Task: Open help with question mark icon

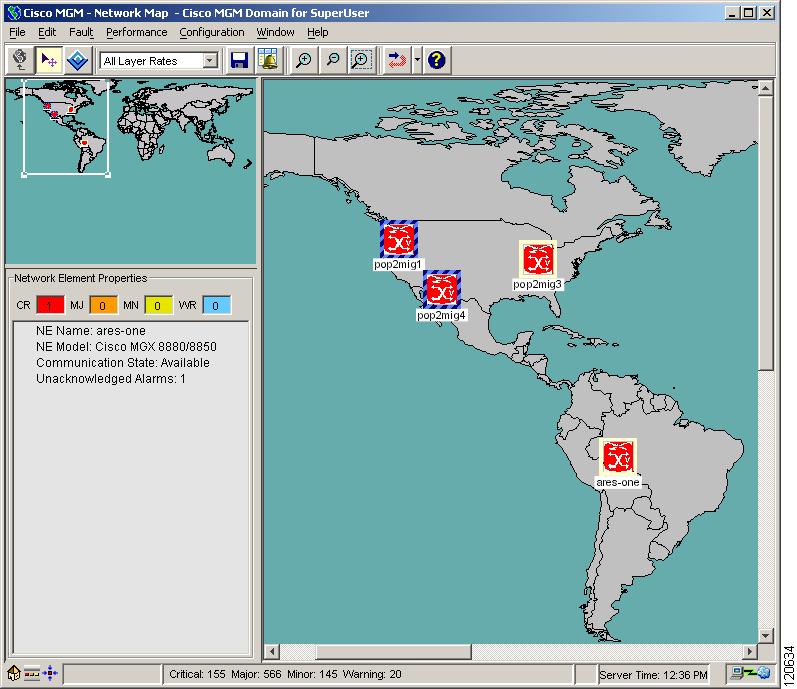Action: pyautogui.click(x=437, y=60)
